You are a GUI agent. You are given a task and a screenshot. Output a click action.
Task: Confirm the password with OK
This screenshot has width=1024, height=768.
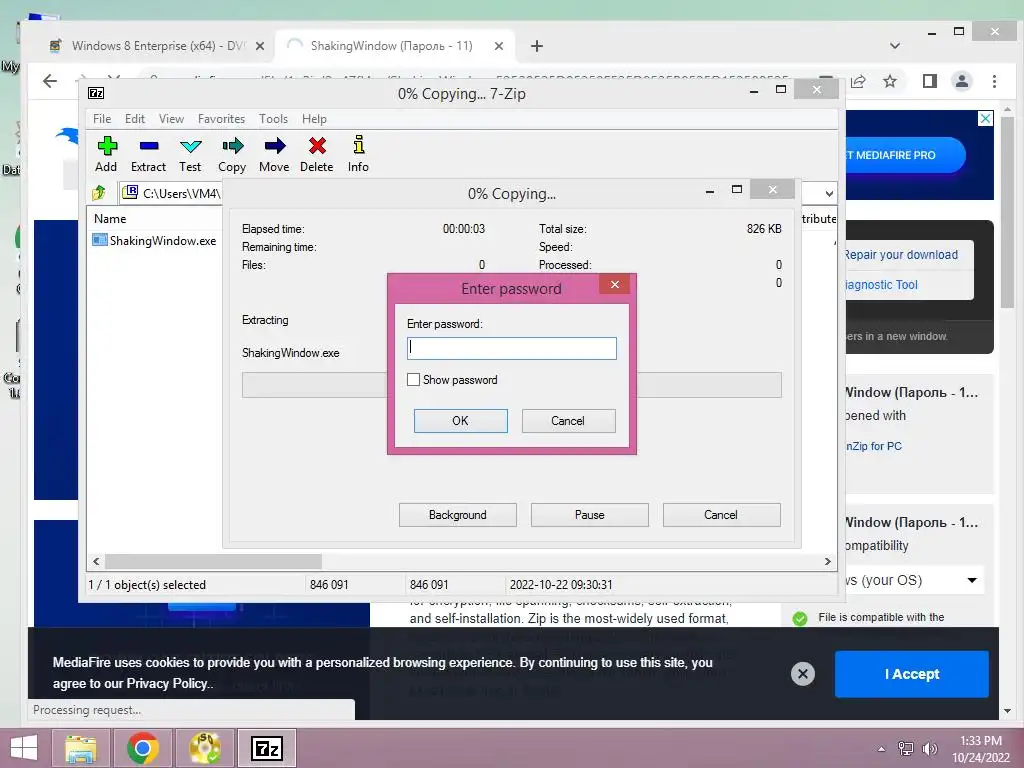(460, 421)
